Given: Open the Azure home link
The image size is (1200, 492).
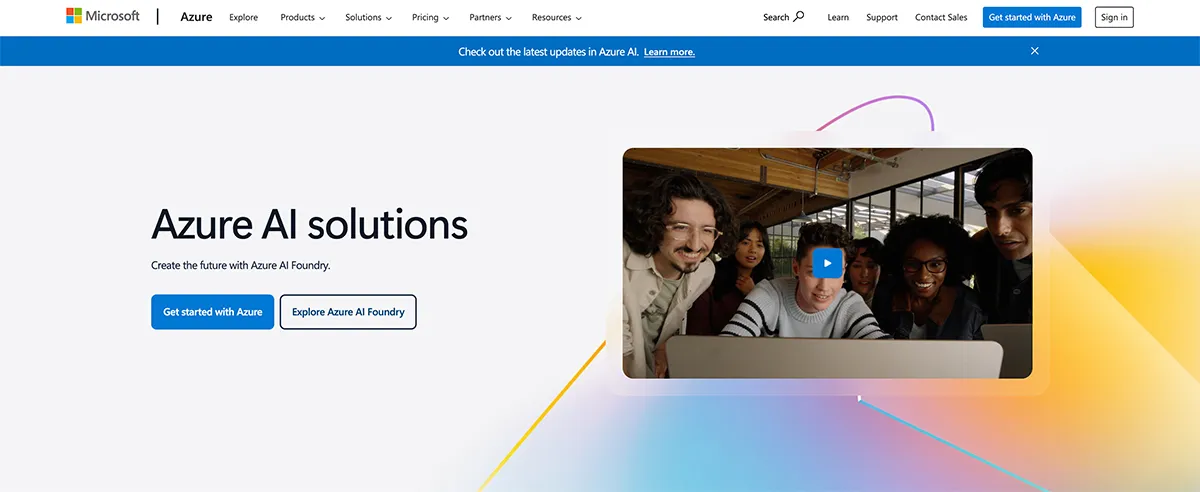Looking at the screenshot, I should click(x=196, y=17).
